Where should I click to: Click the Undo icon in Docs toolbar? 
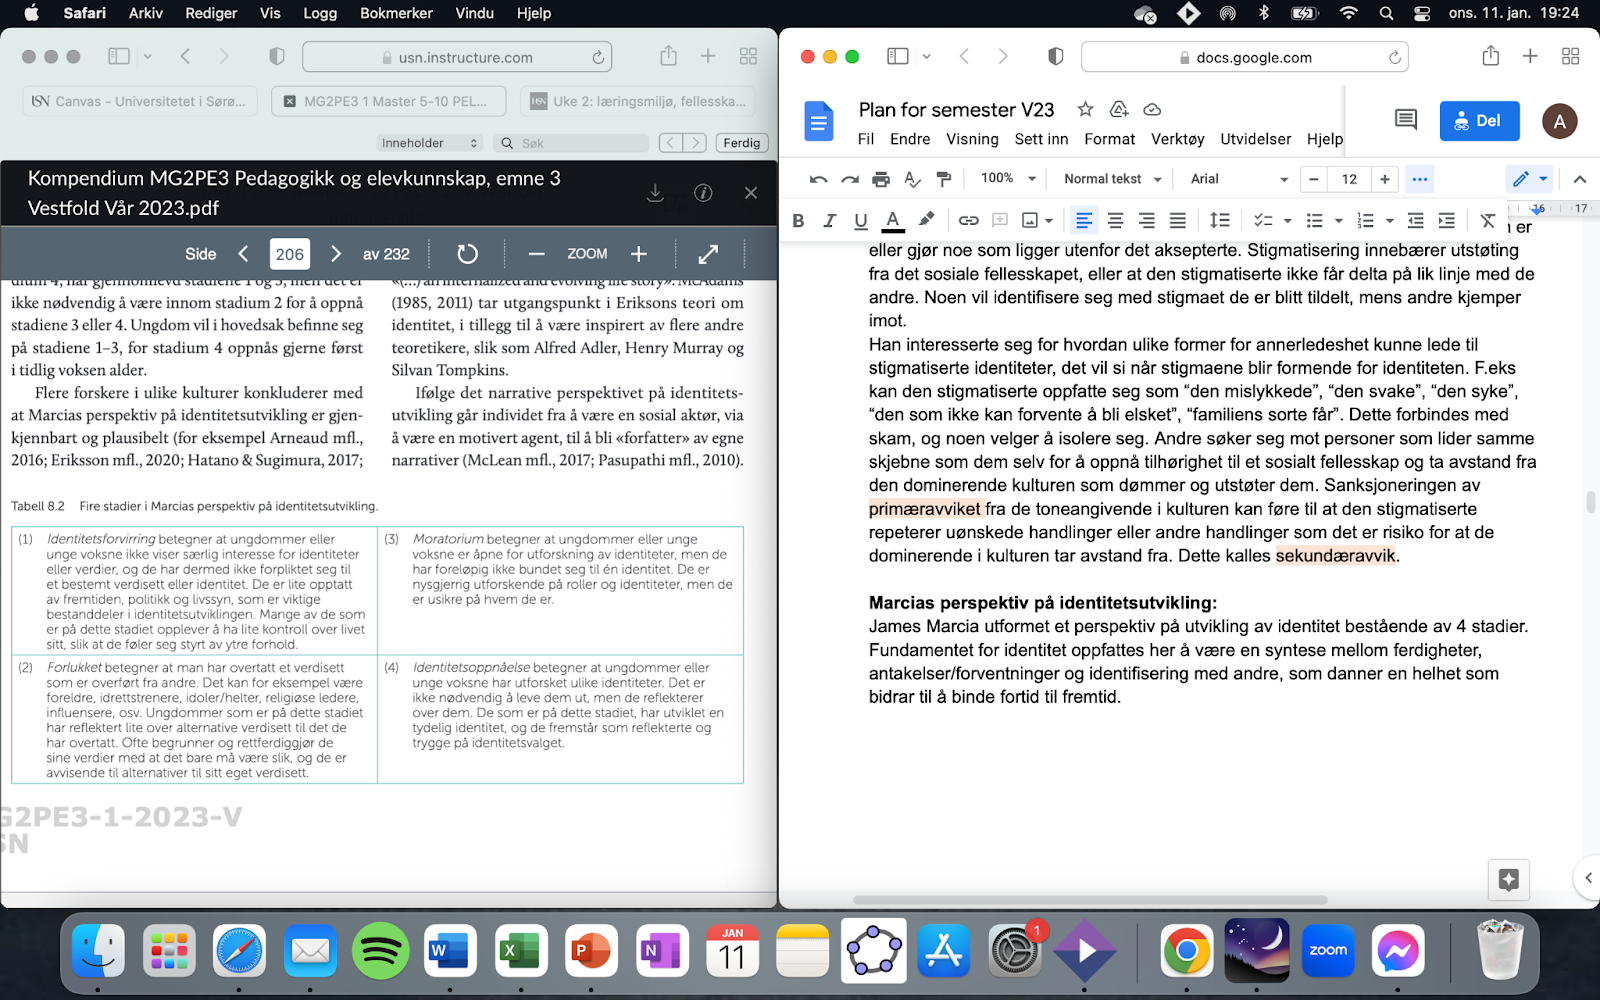818,179
